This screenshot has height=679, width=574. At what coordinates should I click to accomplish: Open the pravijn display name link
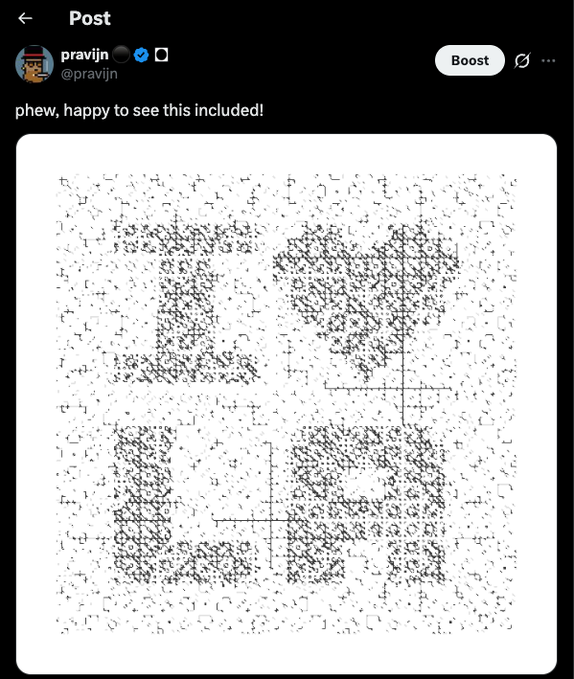(x=84, y=55)
